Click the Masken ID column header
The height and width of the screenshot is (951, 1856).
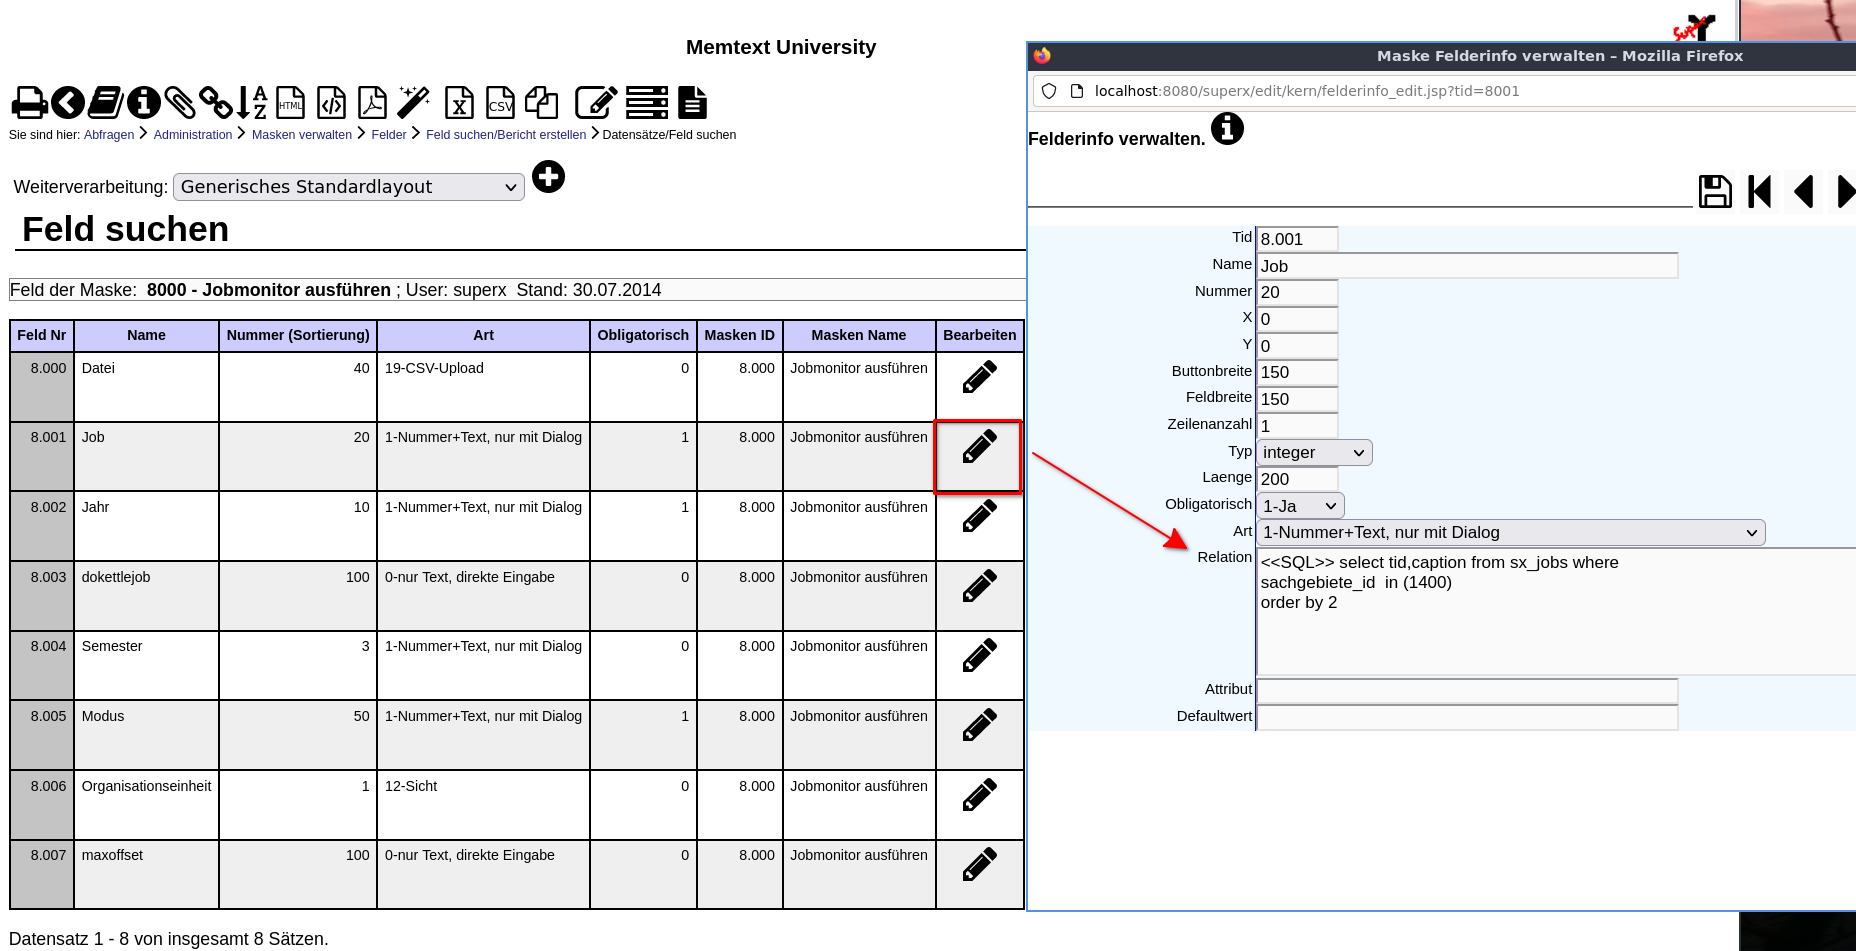pos(740,335)
